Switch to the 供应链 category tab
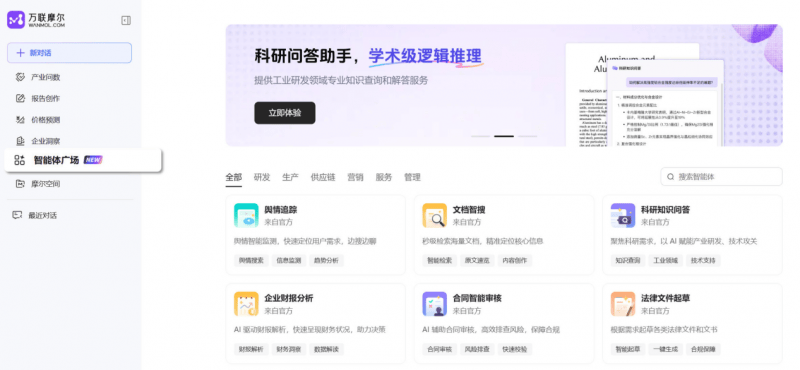The height and width of the screenshot is (370, 800). tap(323, 177)
